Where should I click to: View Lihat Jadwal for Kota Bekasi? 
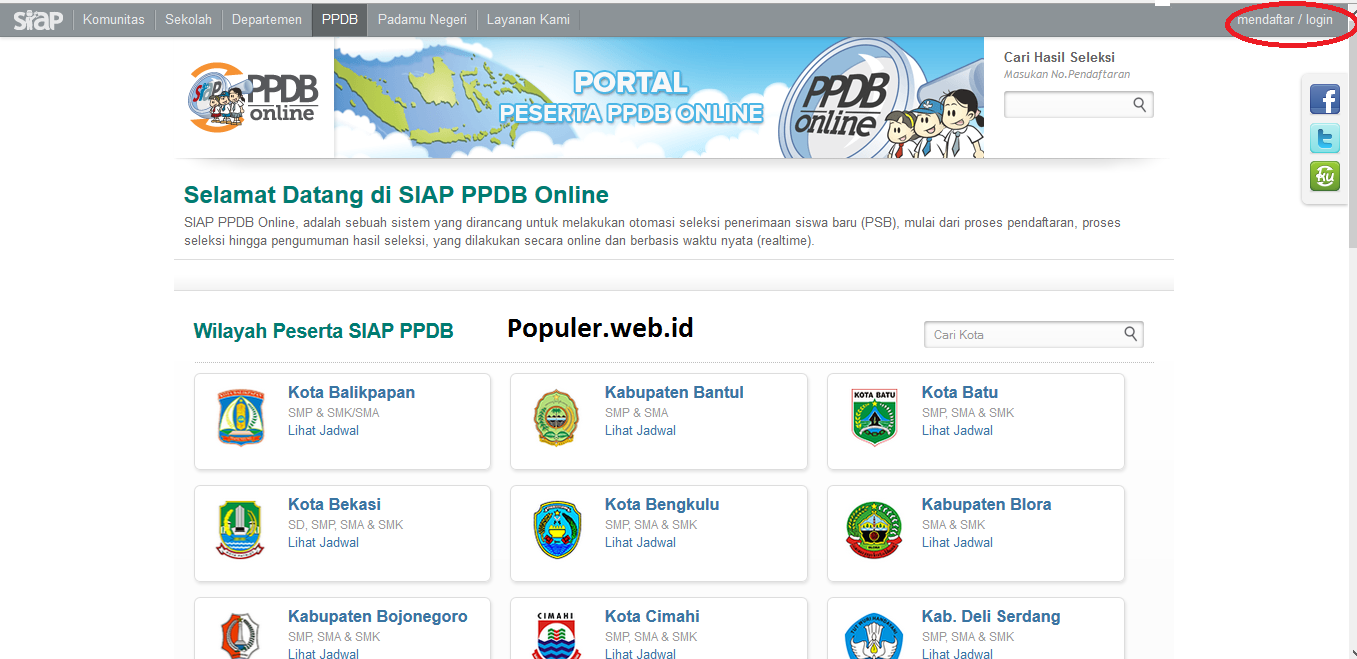[x=323, y=543]
